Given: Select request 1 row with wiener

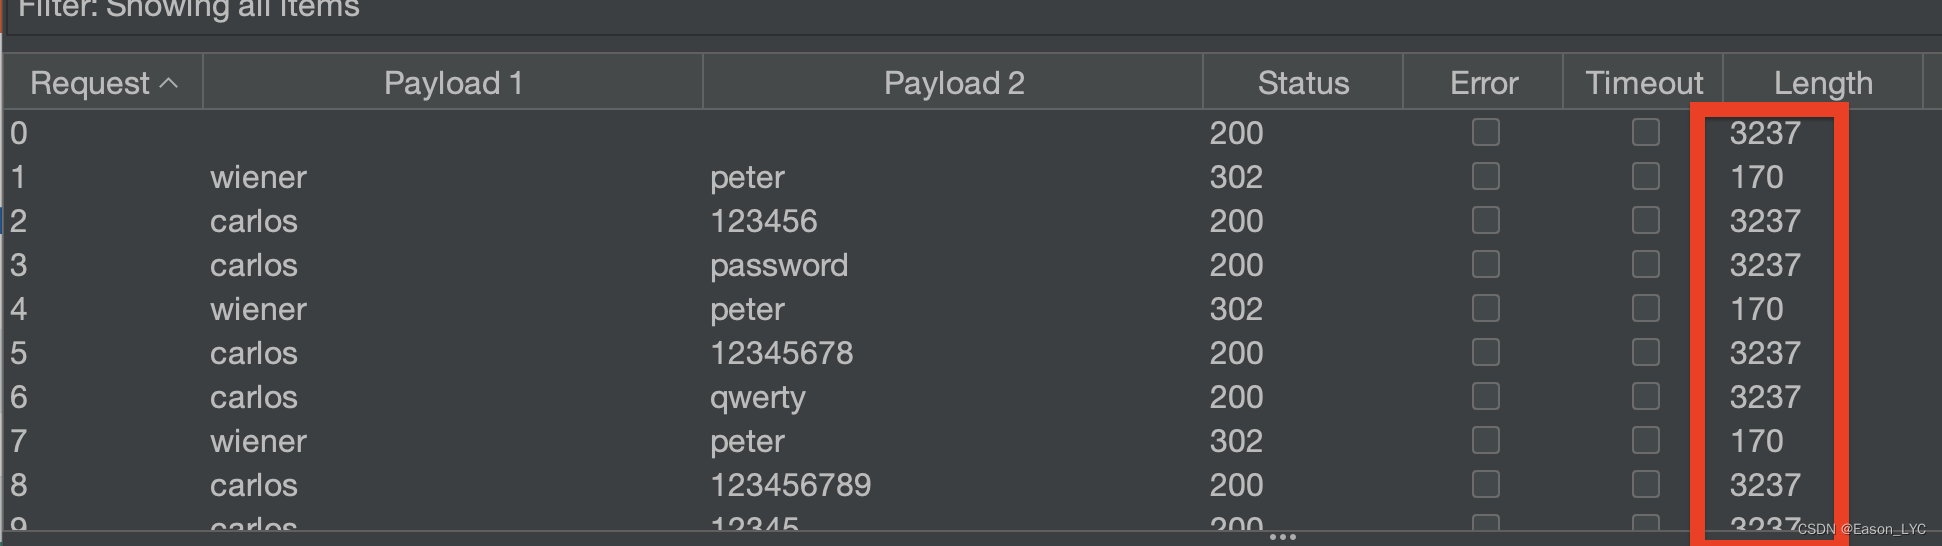Looking at the screenshot, I should click(971, 177).
